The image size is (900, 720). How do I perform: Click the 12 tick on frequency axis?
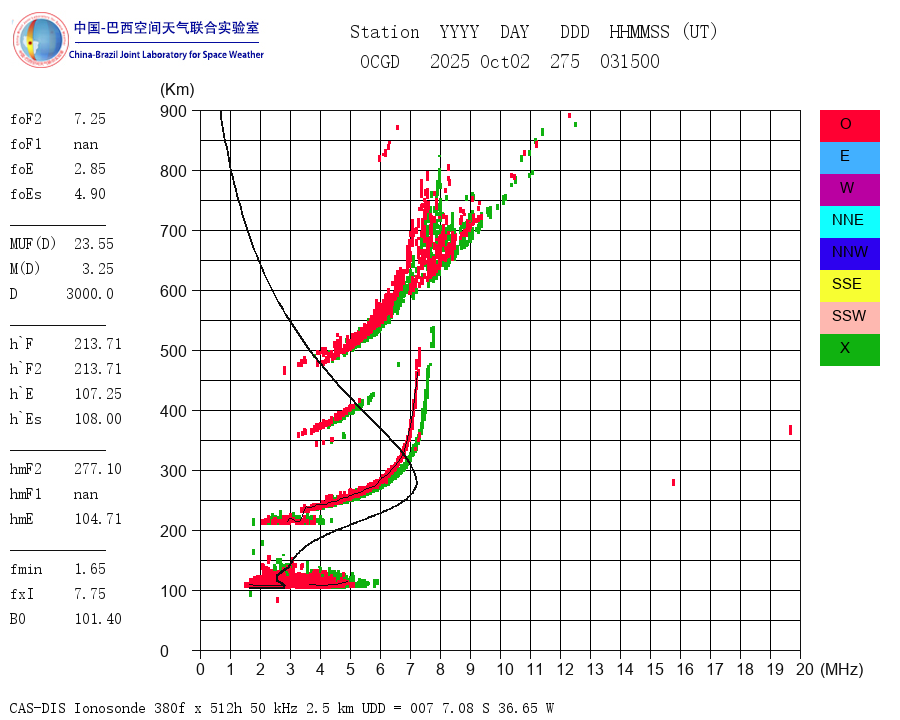tap(565, 669)
